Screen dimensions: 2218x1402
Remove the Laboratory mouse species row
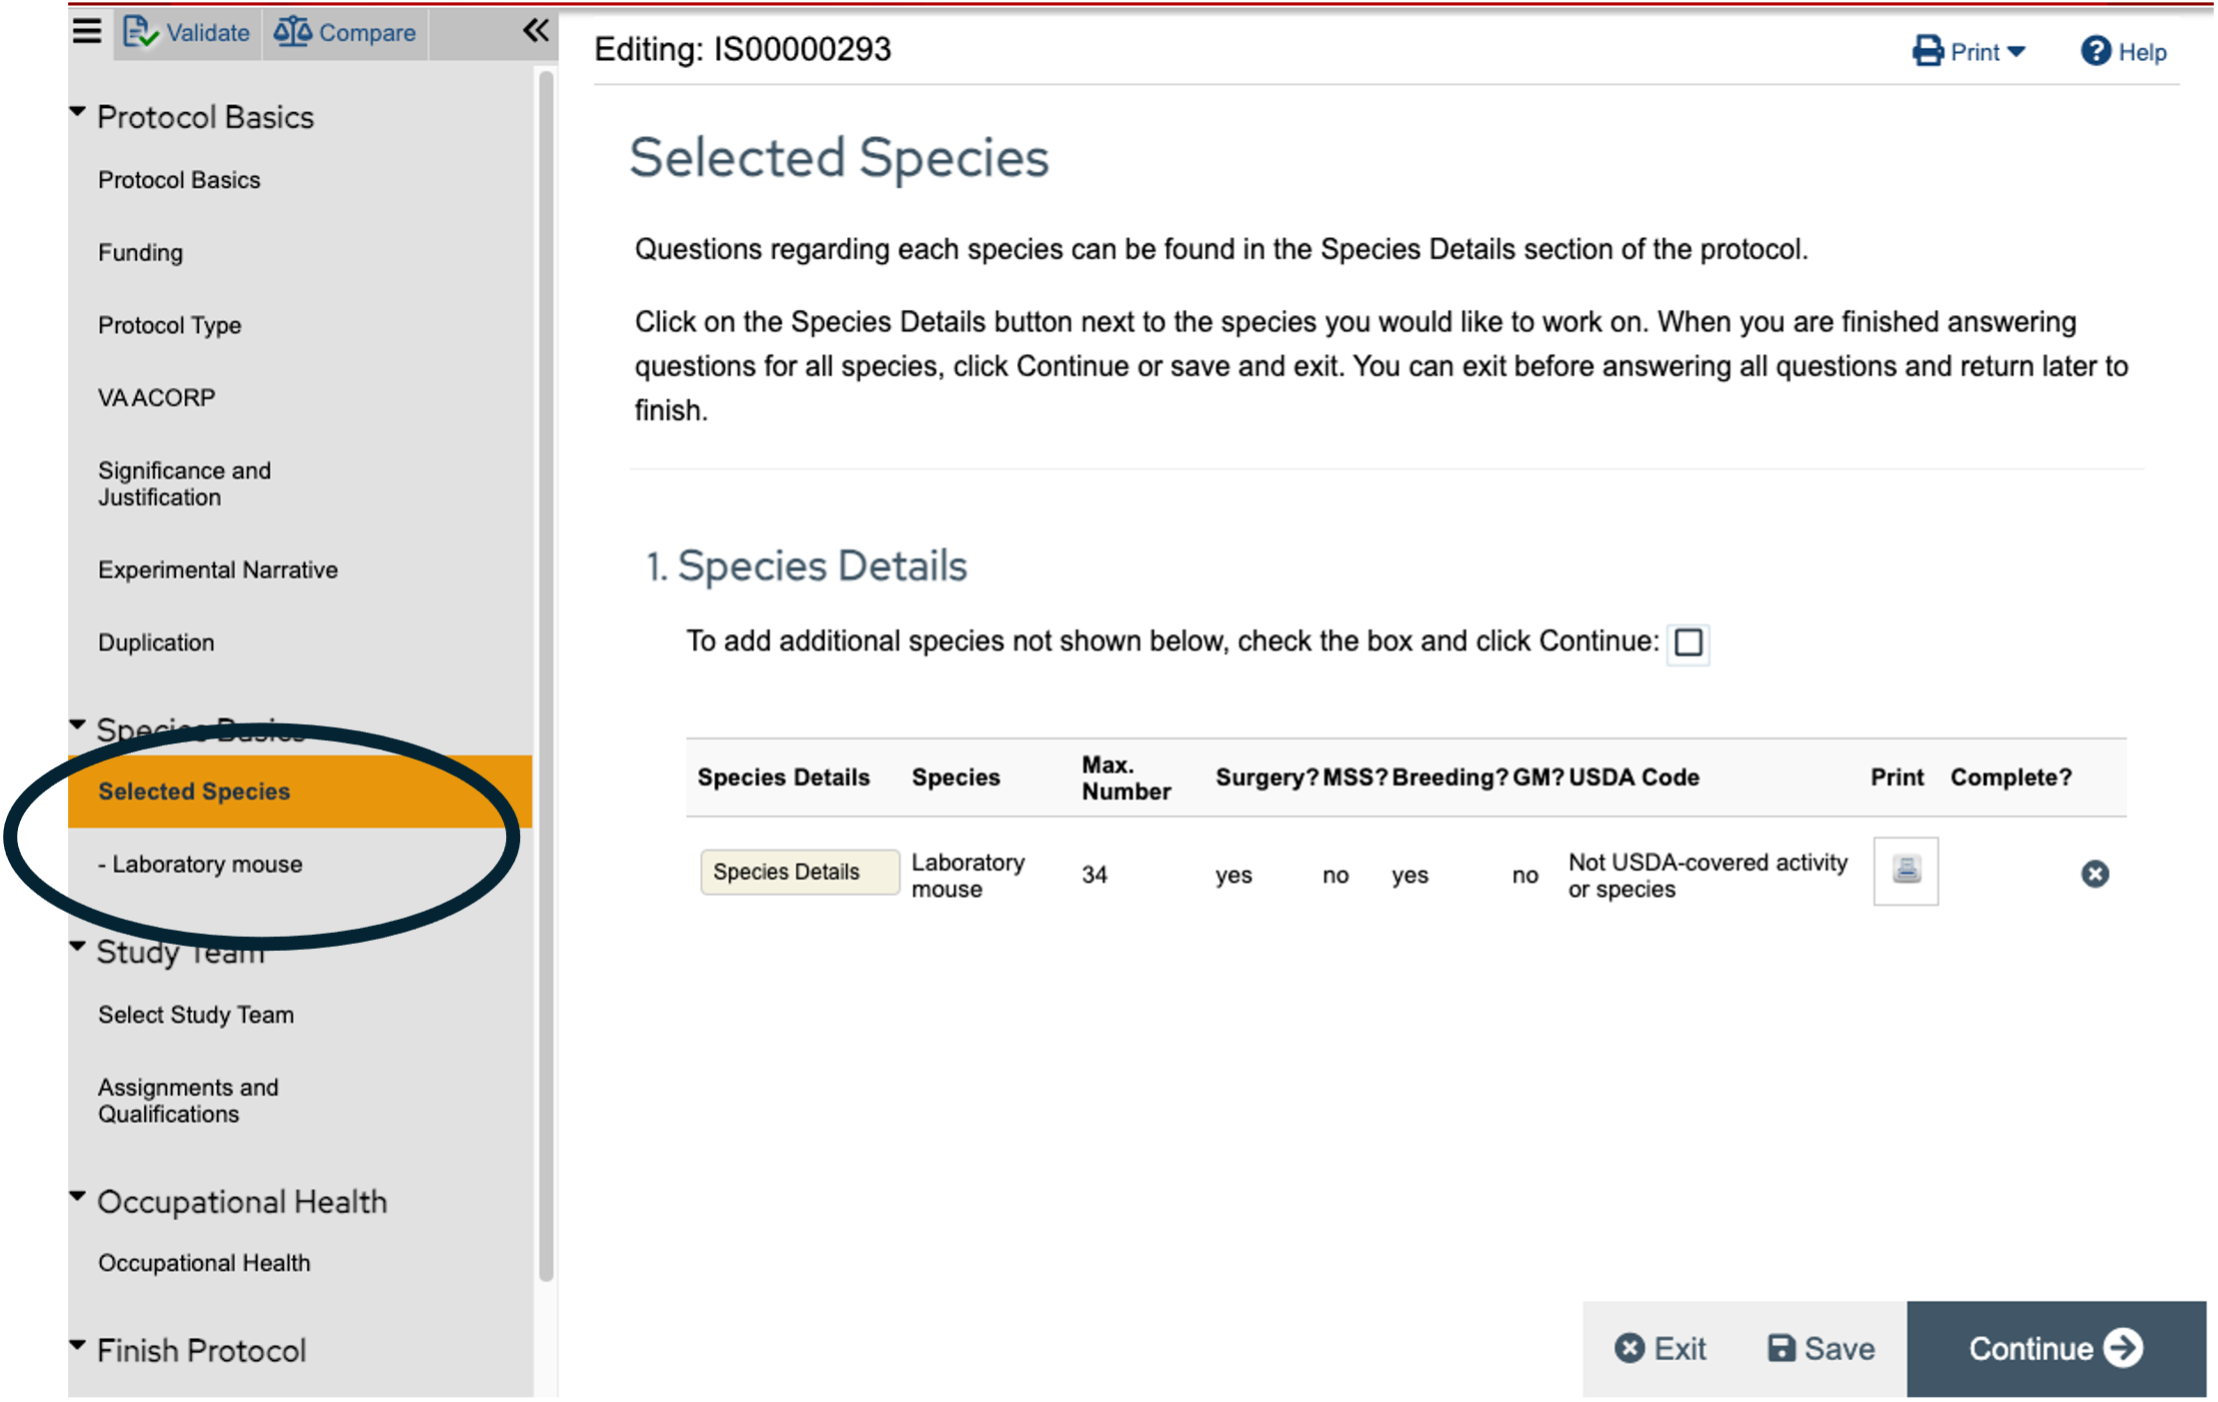point(2094,874)
